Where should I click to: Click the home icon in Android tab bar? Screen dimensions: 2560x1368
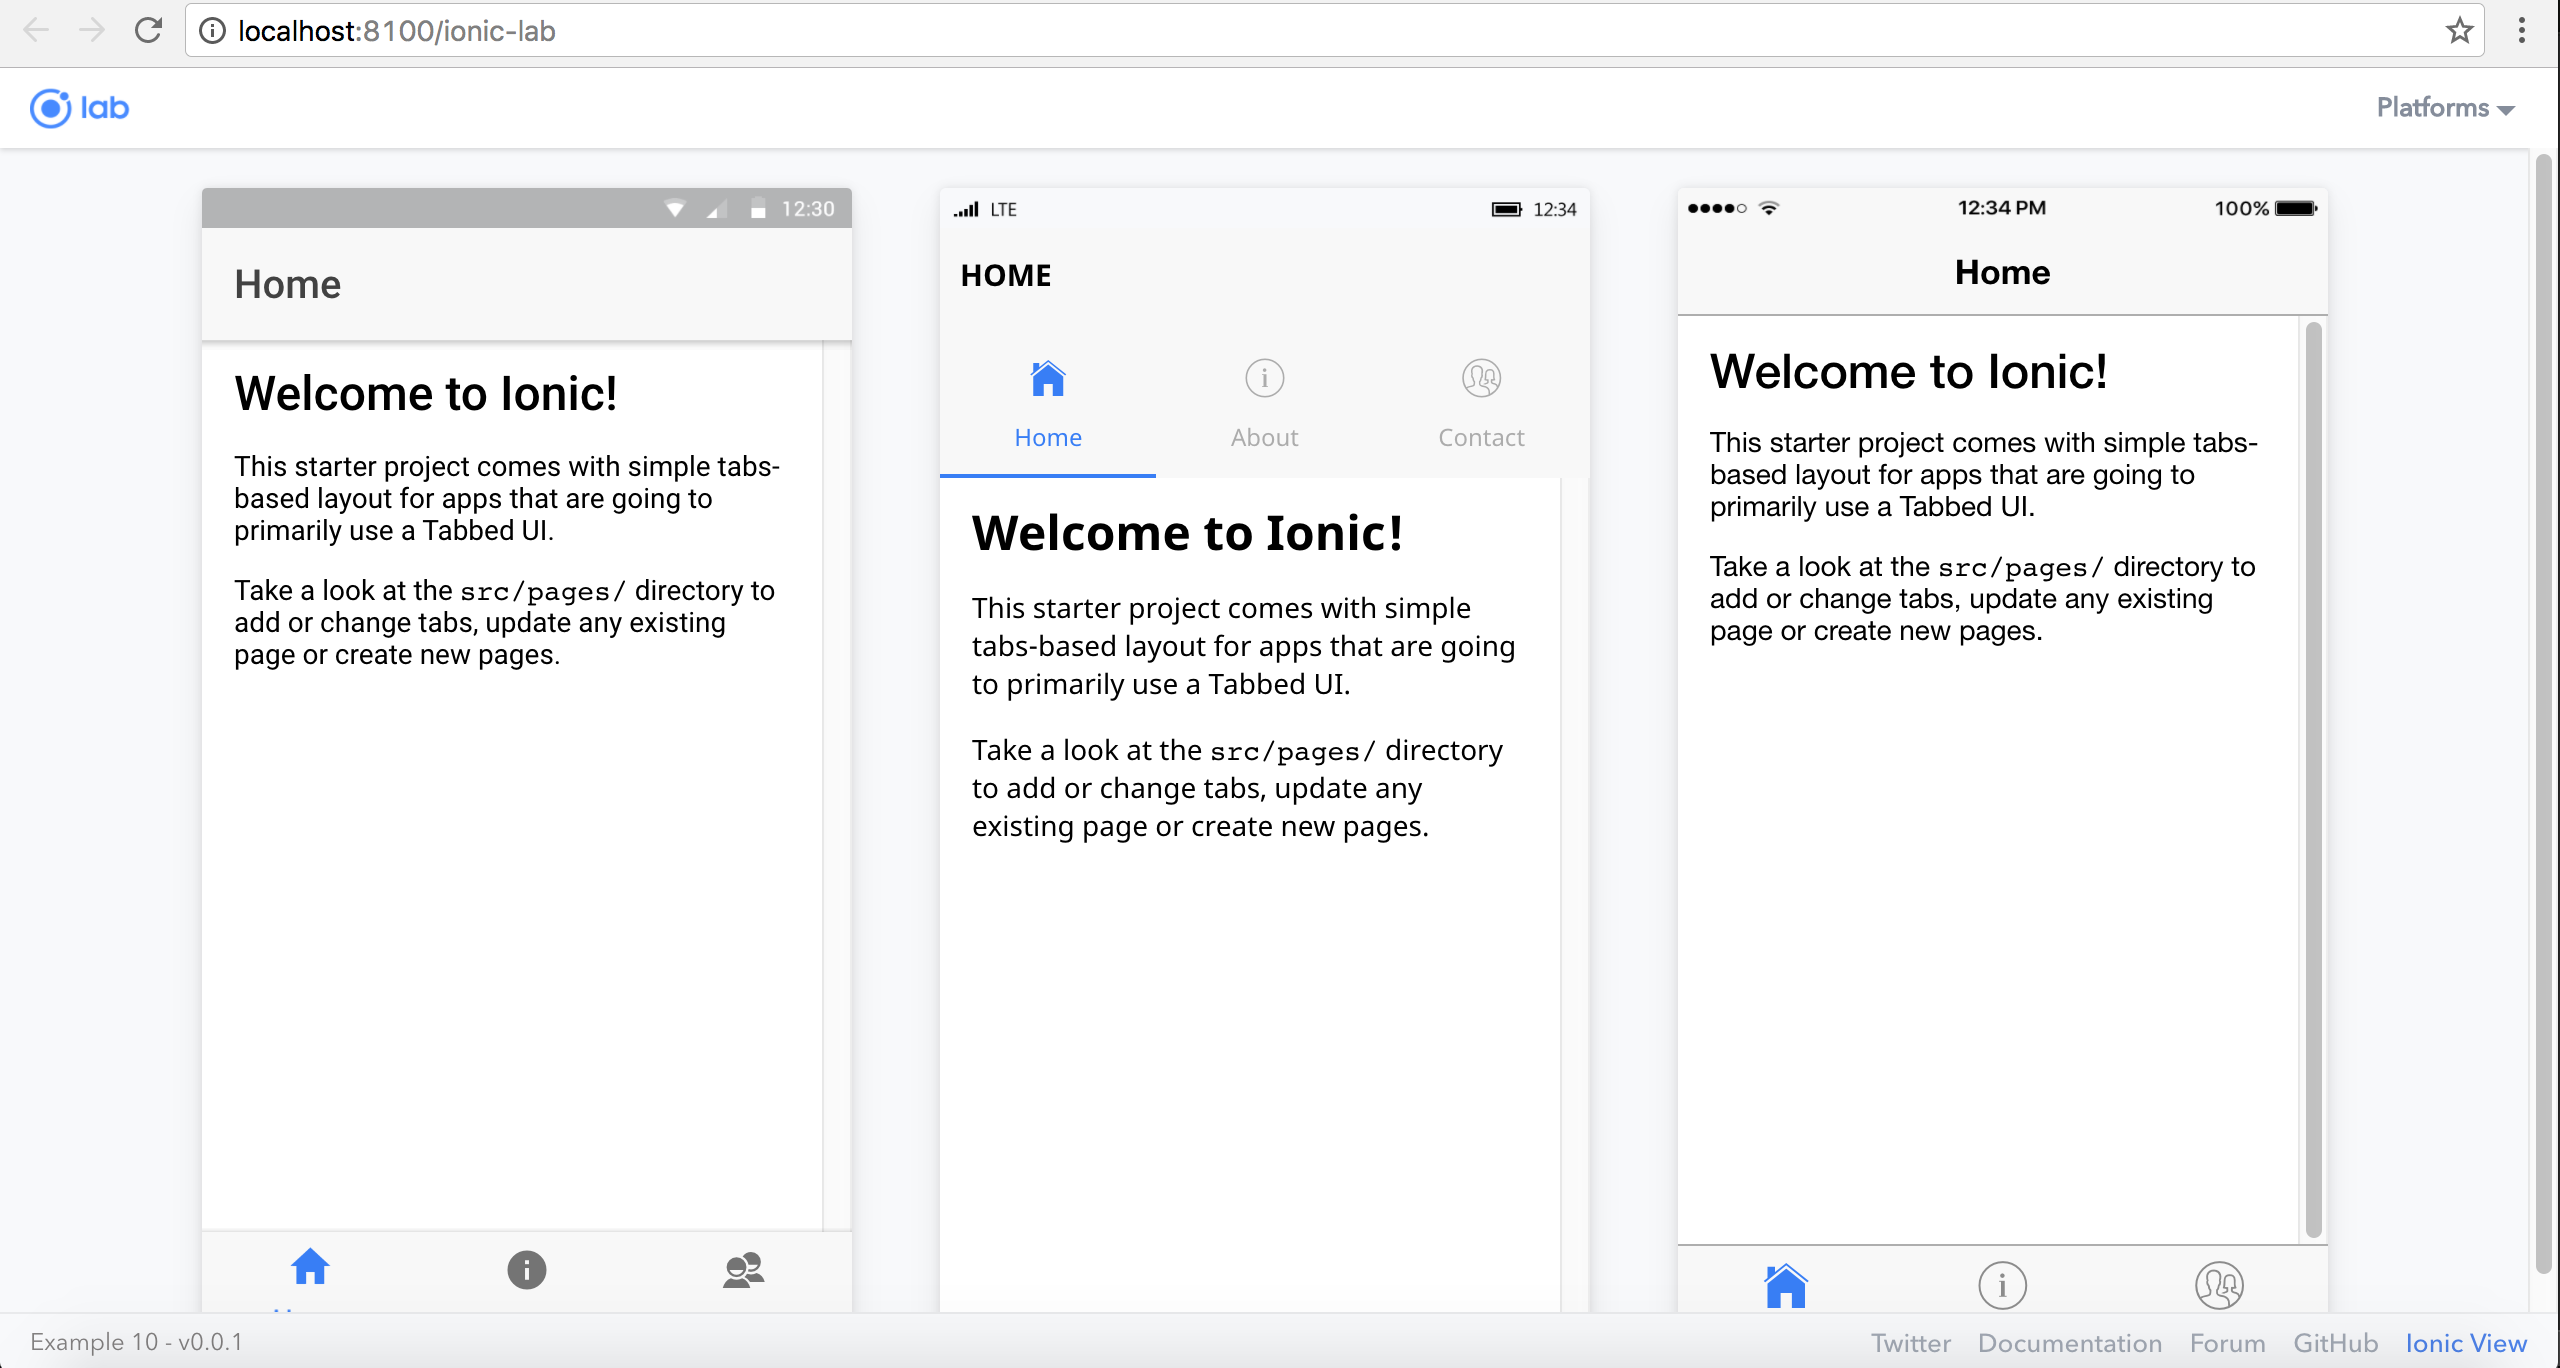(x=310, y=1267)
